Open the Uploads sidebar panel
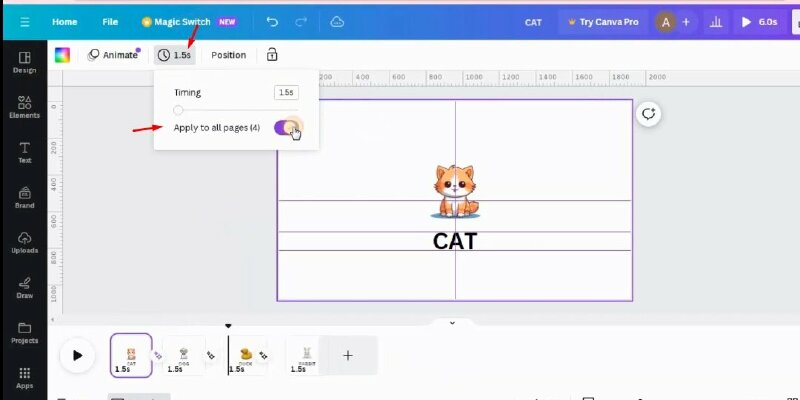 click(x=24, y=243)
